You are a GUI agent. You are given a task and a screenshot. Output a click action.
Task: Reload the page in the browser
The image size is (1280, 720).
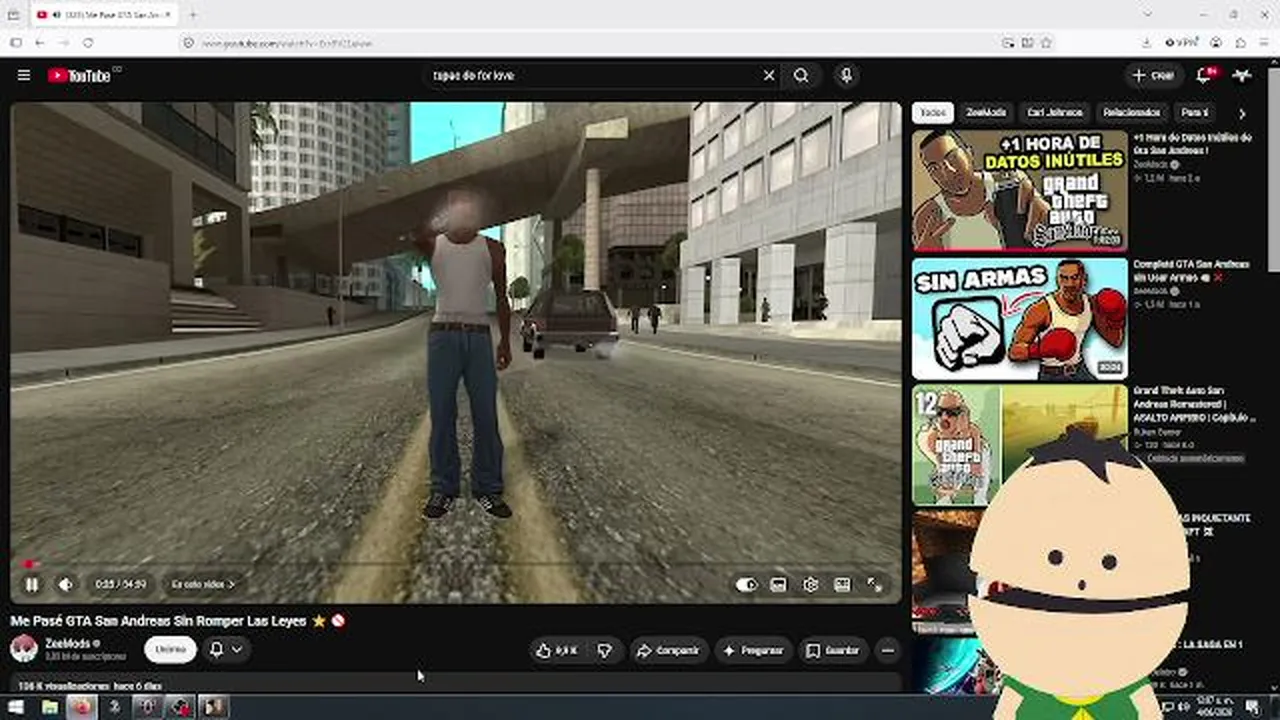click(88, 43)
